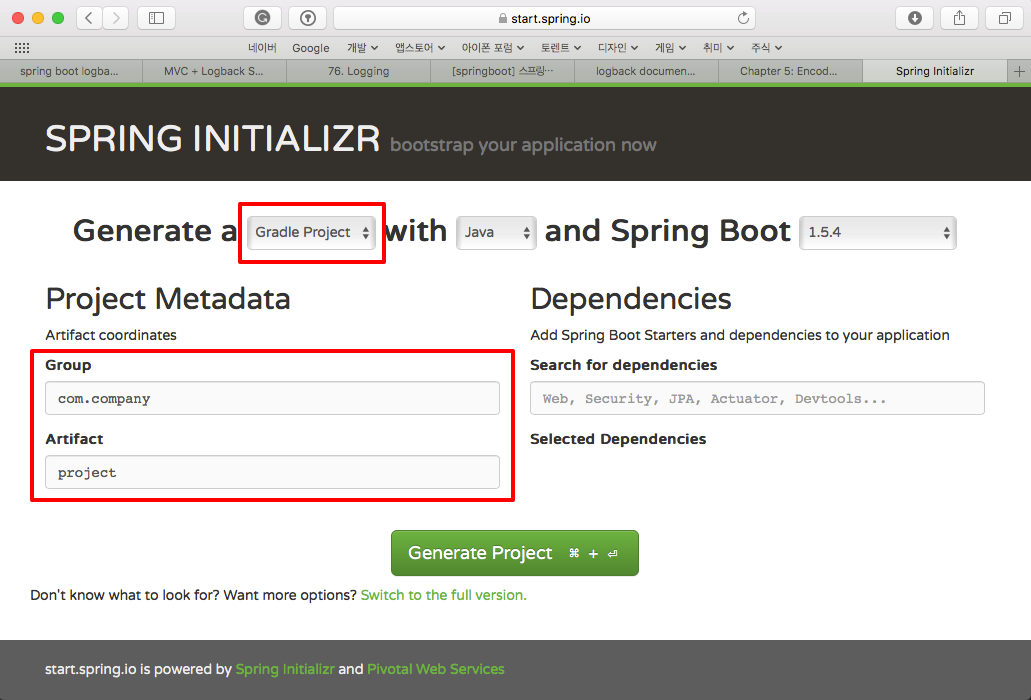Click the circular-arrow extension icon
Screen dimensions: 1031x700
pyautogui.click(x=262, y=17)
